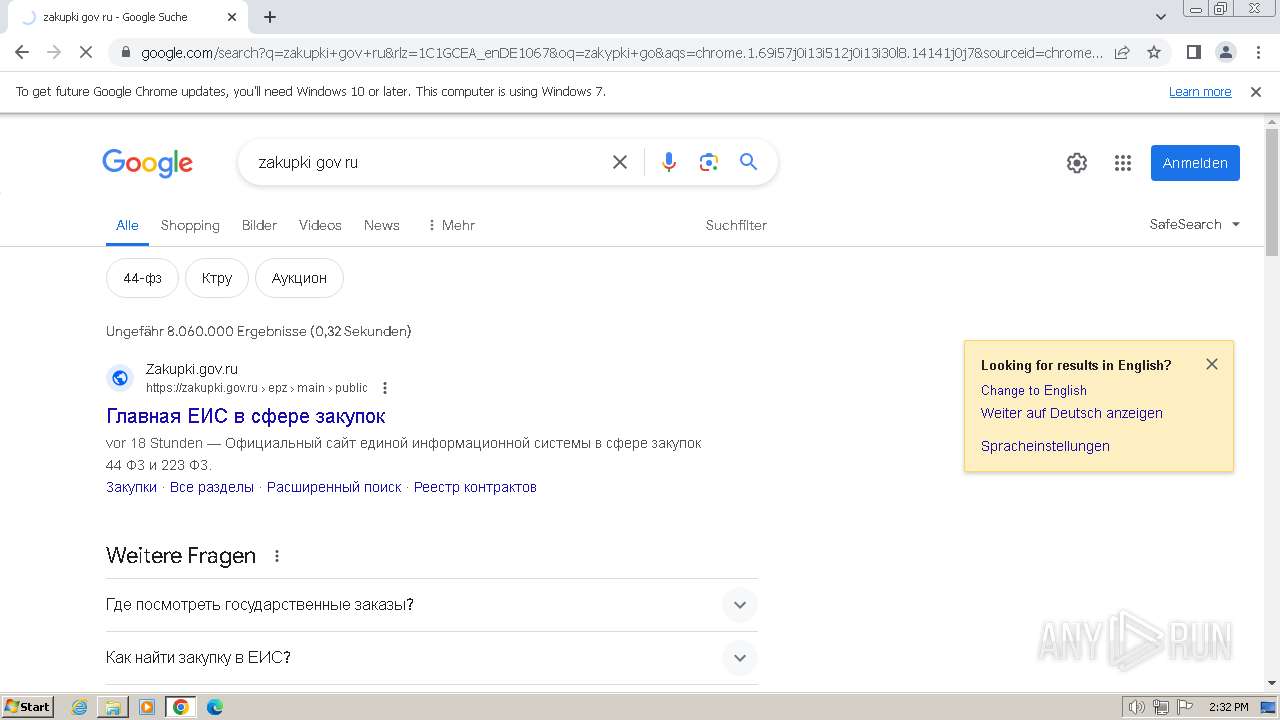This screenshot has width=1280, height=720.
Task: Open Internet Explorer from the taskbar
Action: [x=80, y=707]
